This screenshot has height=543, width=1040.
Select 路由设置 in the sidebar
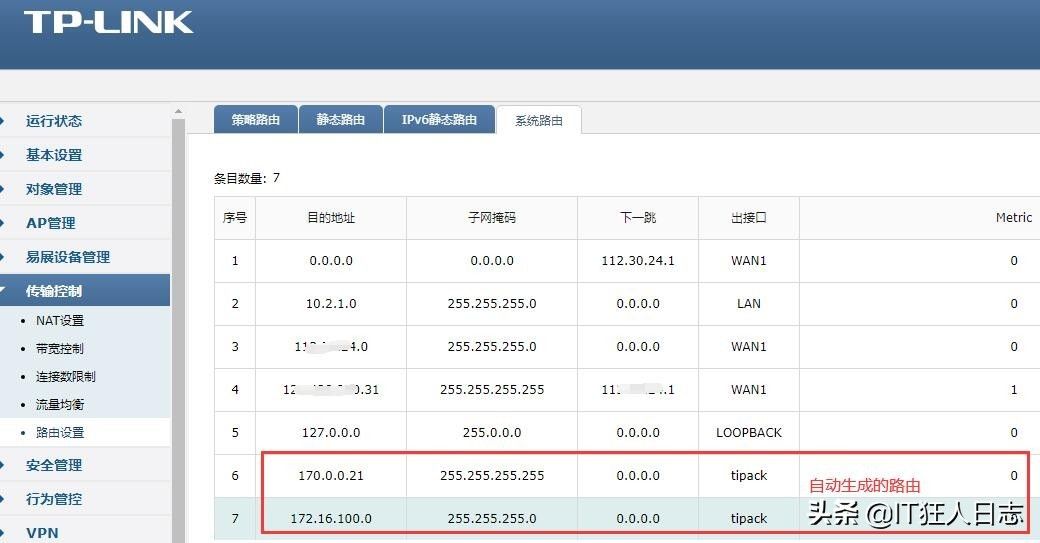59,433
